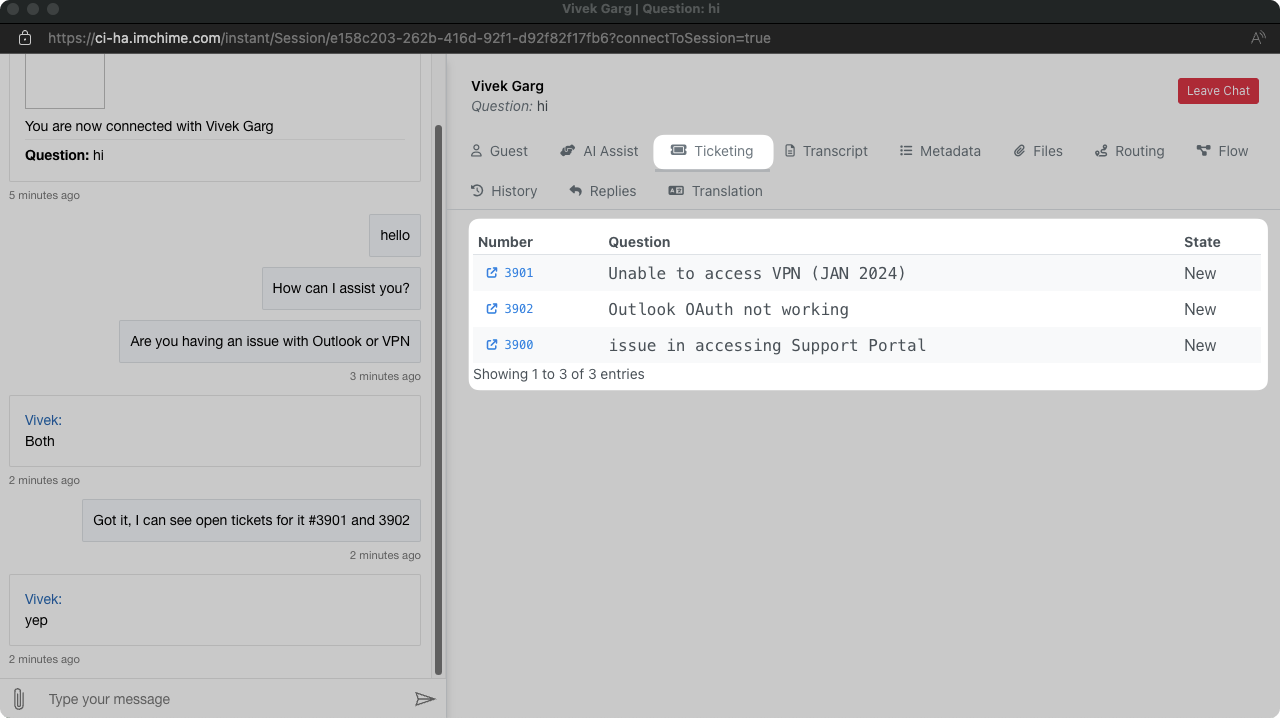1280x718 pixels.
Task: Click the State 'New' cell for ticket 3902
Action: coord(1200,309)
